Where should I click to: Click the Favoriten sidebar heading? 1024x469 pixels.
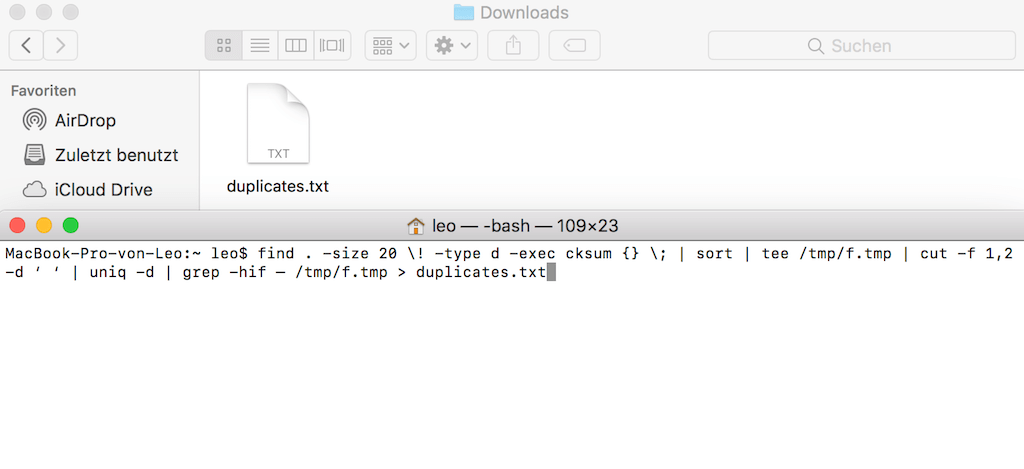[x=44, y=91]
